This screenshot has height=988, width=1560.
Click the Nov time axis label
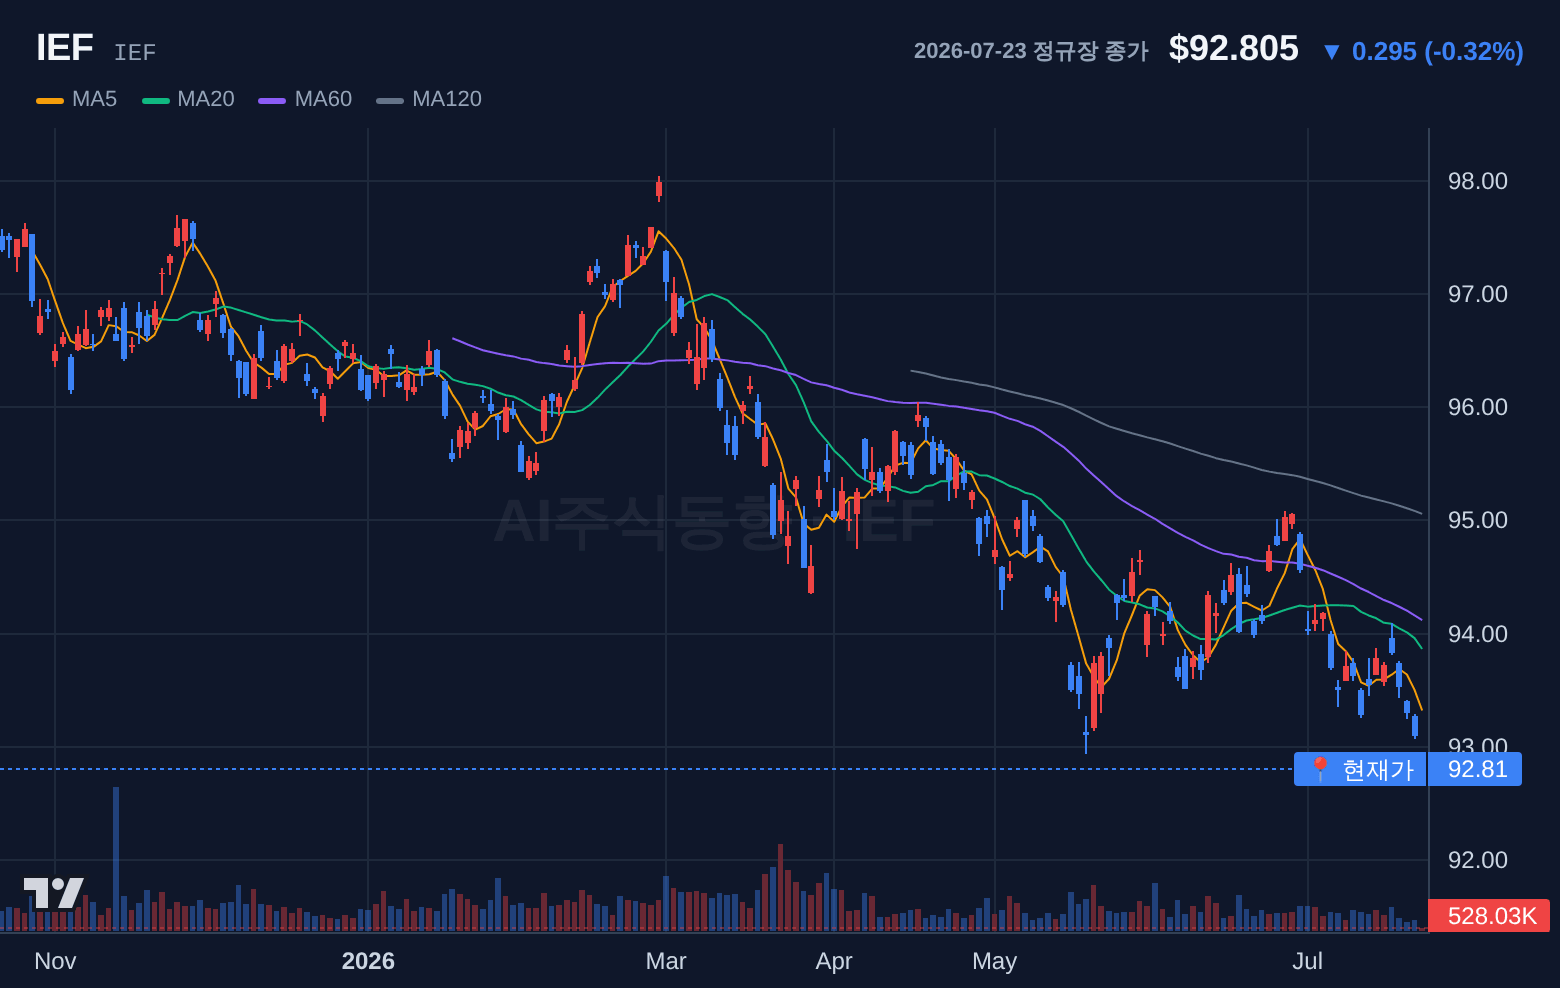coord(55,961)
